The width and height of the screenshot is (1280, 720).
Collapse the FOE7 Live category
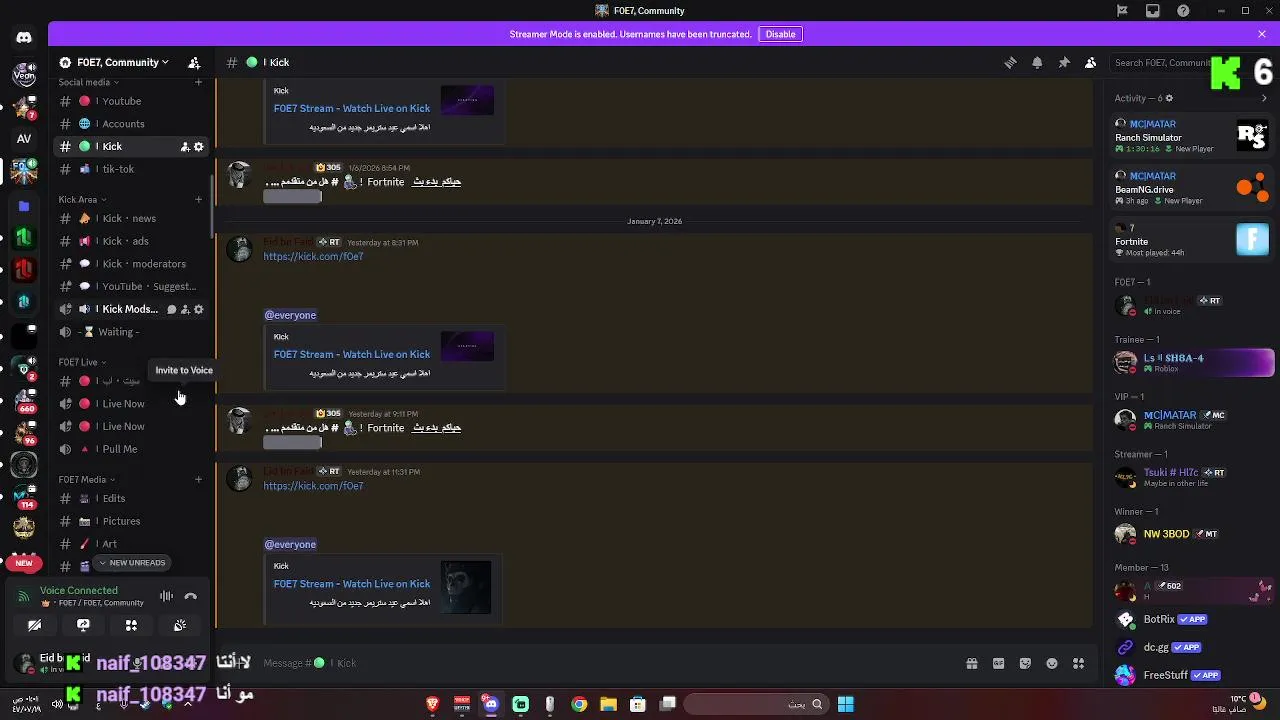pyautogui.click(x=82, y=362)
